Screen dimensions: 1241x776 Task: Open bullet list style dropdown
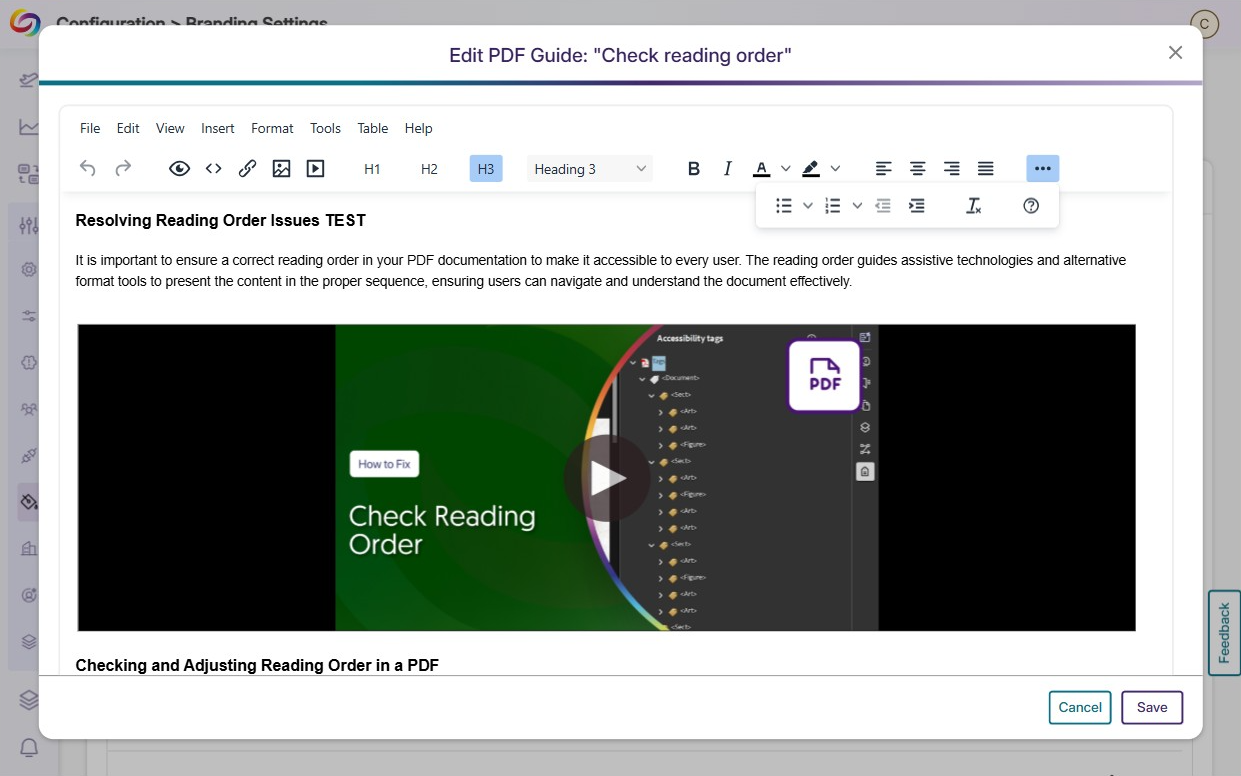point(808,206)
